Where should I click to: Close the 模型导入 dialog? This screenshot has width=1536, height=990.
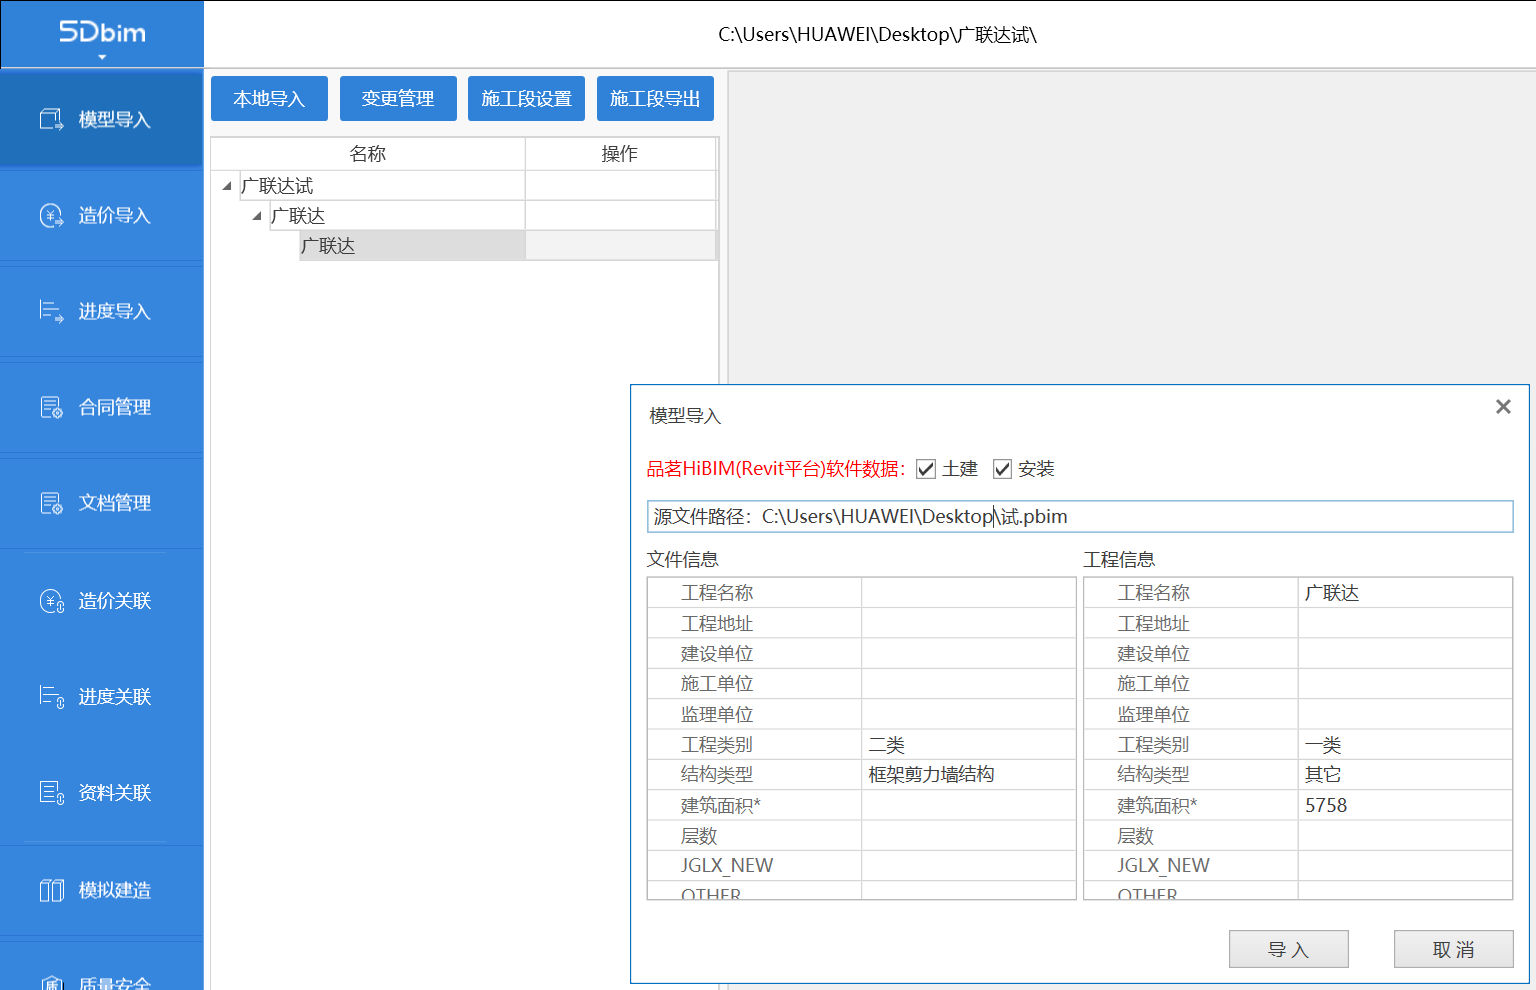[1503, 407]
